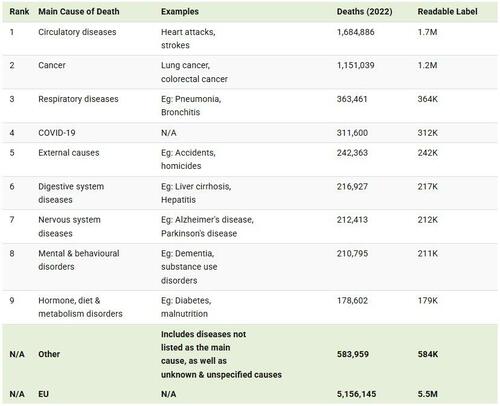
Task: Select the EU total 5,156,145 value
Action: point(356,394)
